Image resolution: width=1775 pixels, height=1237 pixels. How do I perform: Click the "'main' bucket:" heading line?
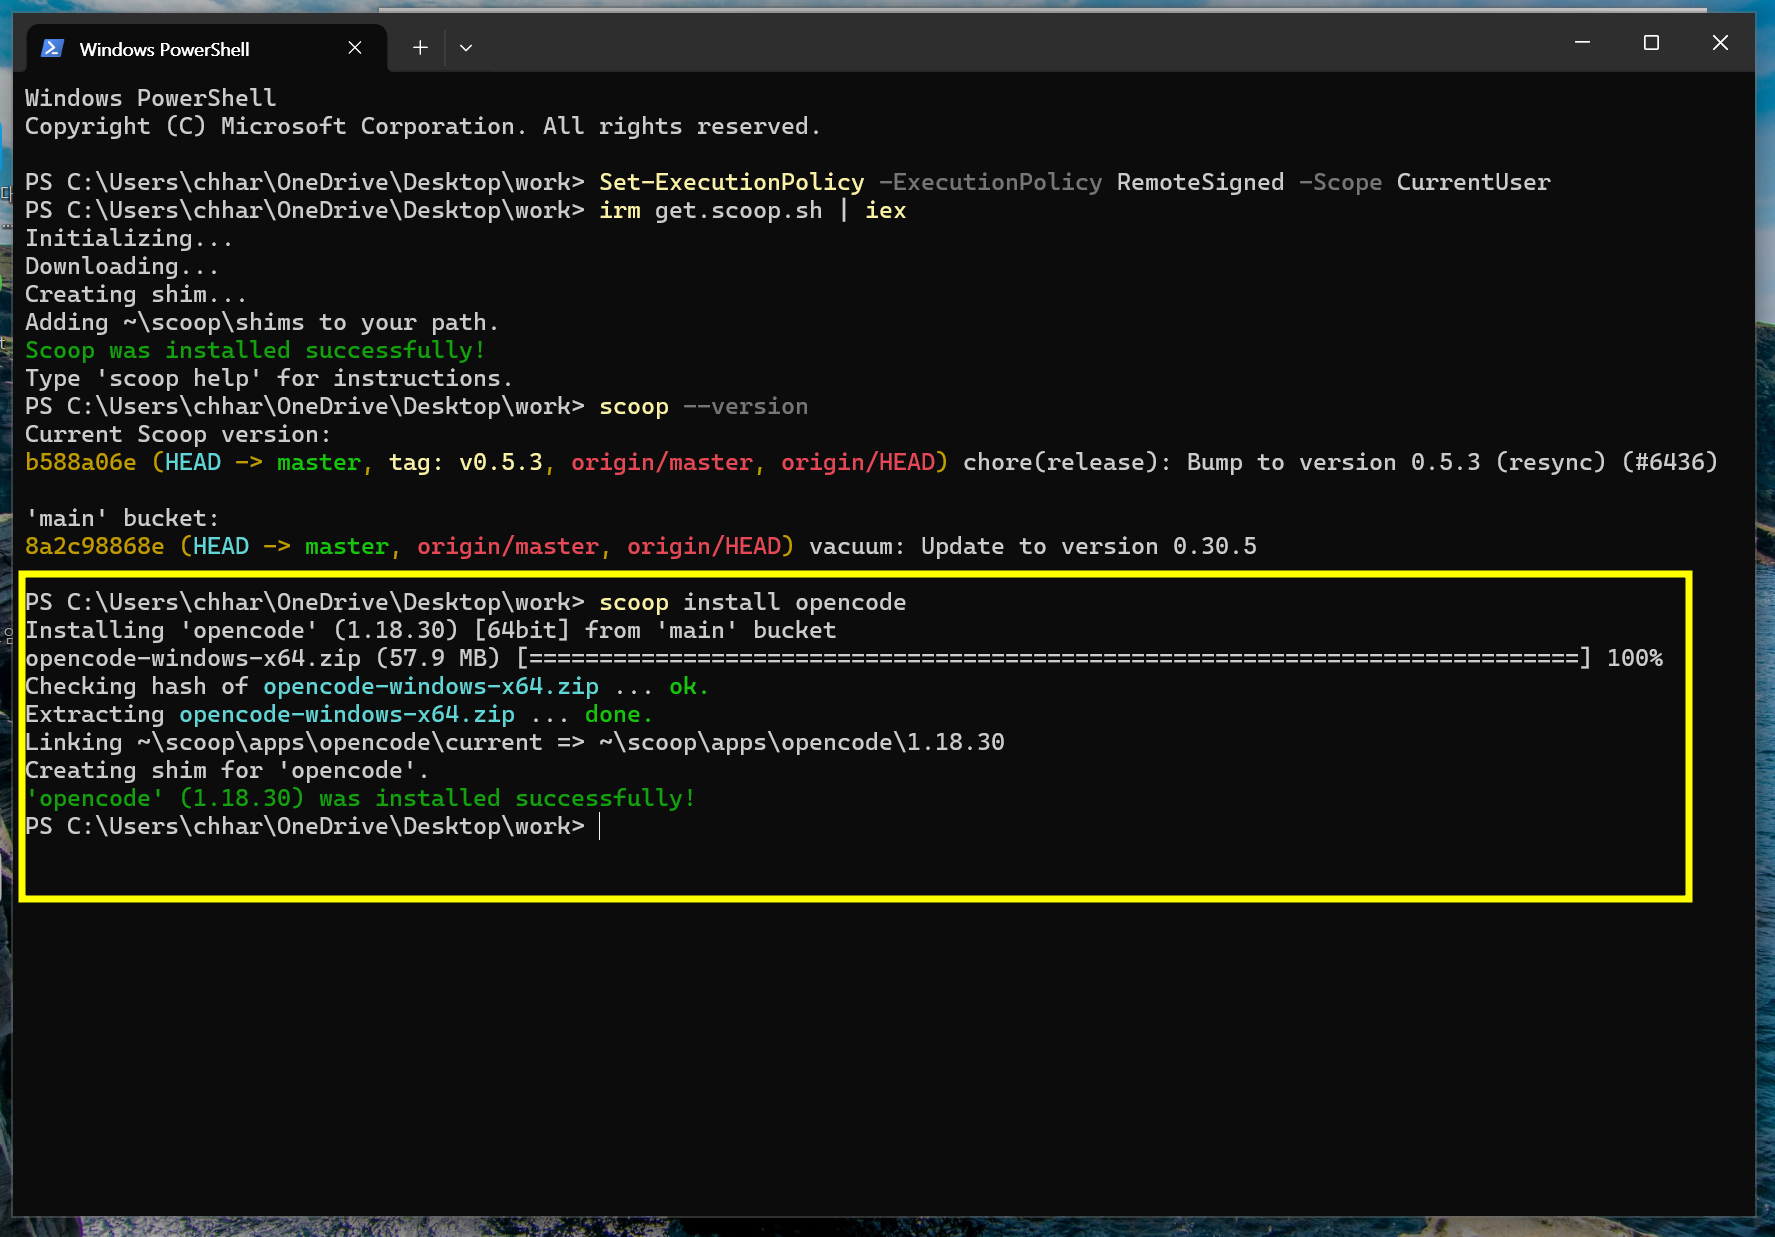(x=122, y=518)
